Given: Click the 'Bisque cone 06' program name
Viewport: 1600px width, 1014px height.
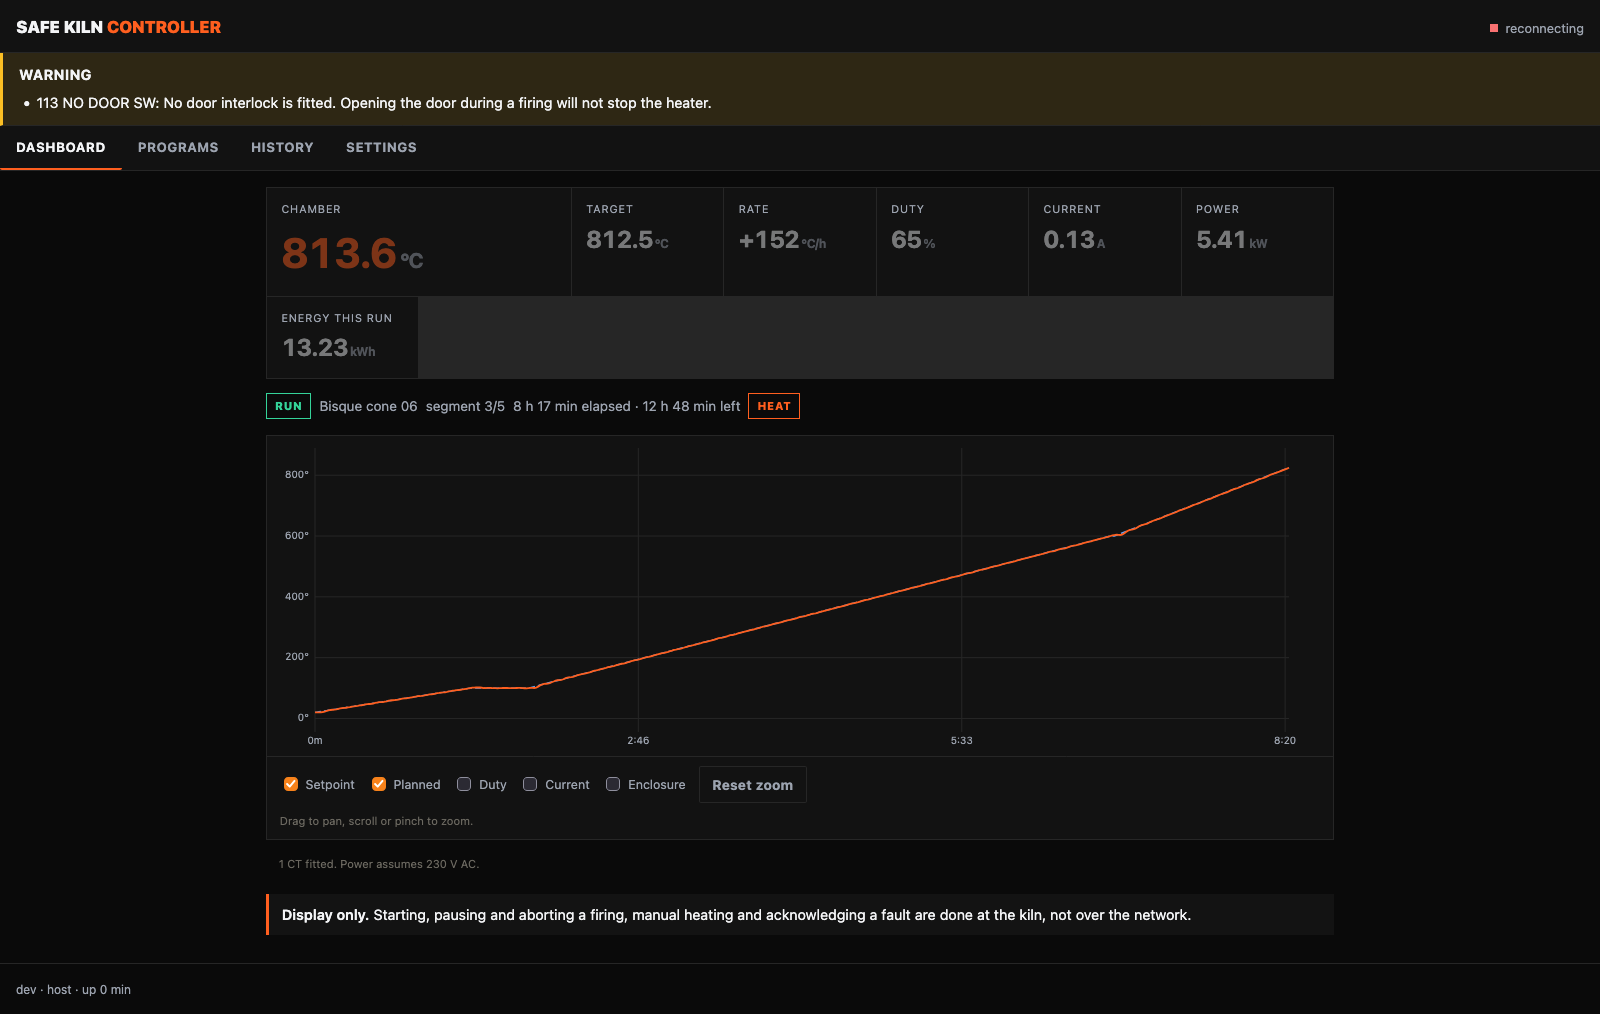Looking at the screenshot, I should click(368, 406).
